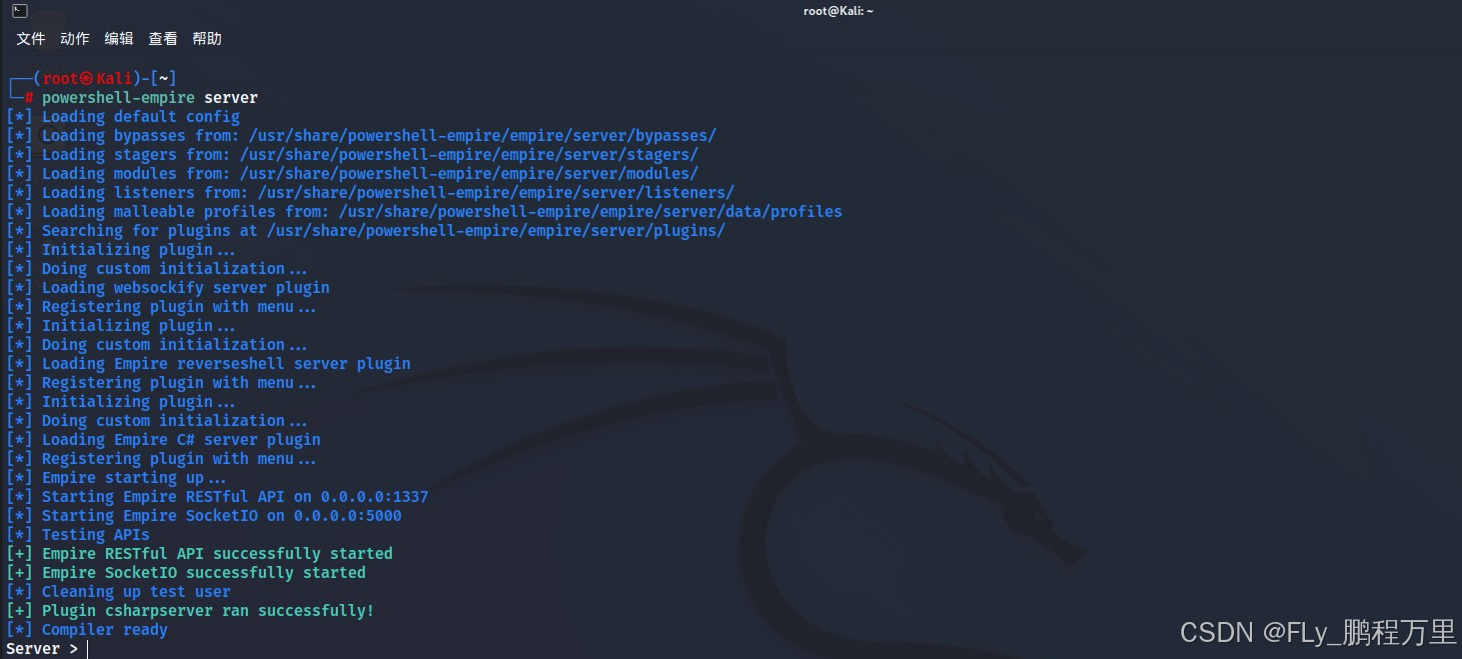Click the 'Loading stagers from:' path line

pyautogui.click(x=353, y=155)
